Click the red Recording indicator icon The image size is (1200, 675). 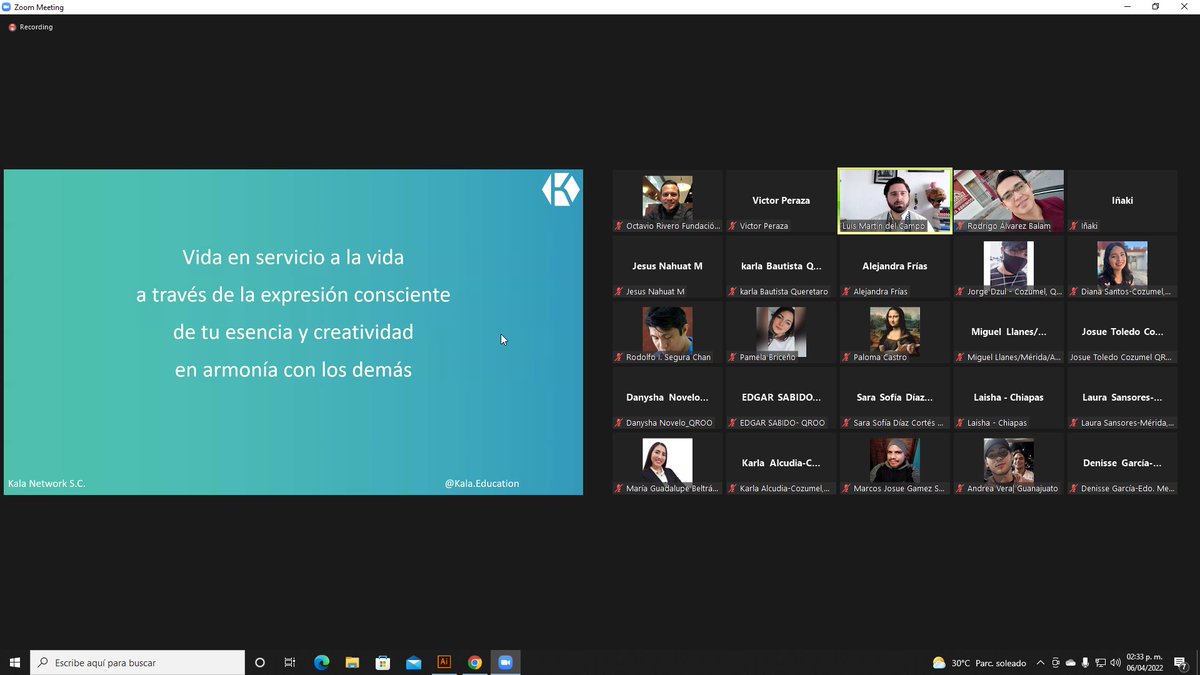[13, 27]
